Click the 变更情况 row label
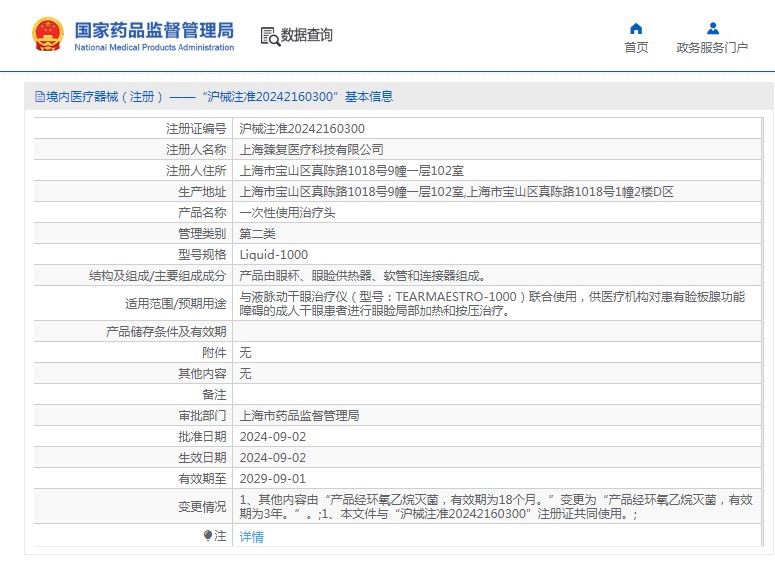 [202, 507]
